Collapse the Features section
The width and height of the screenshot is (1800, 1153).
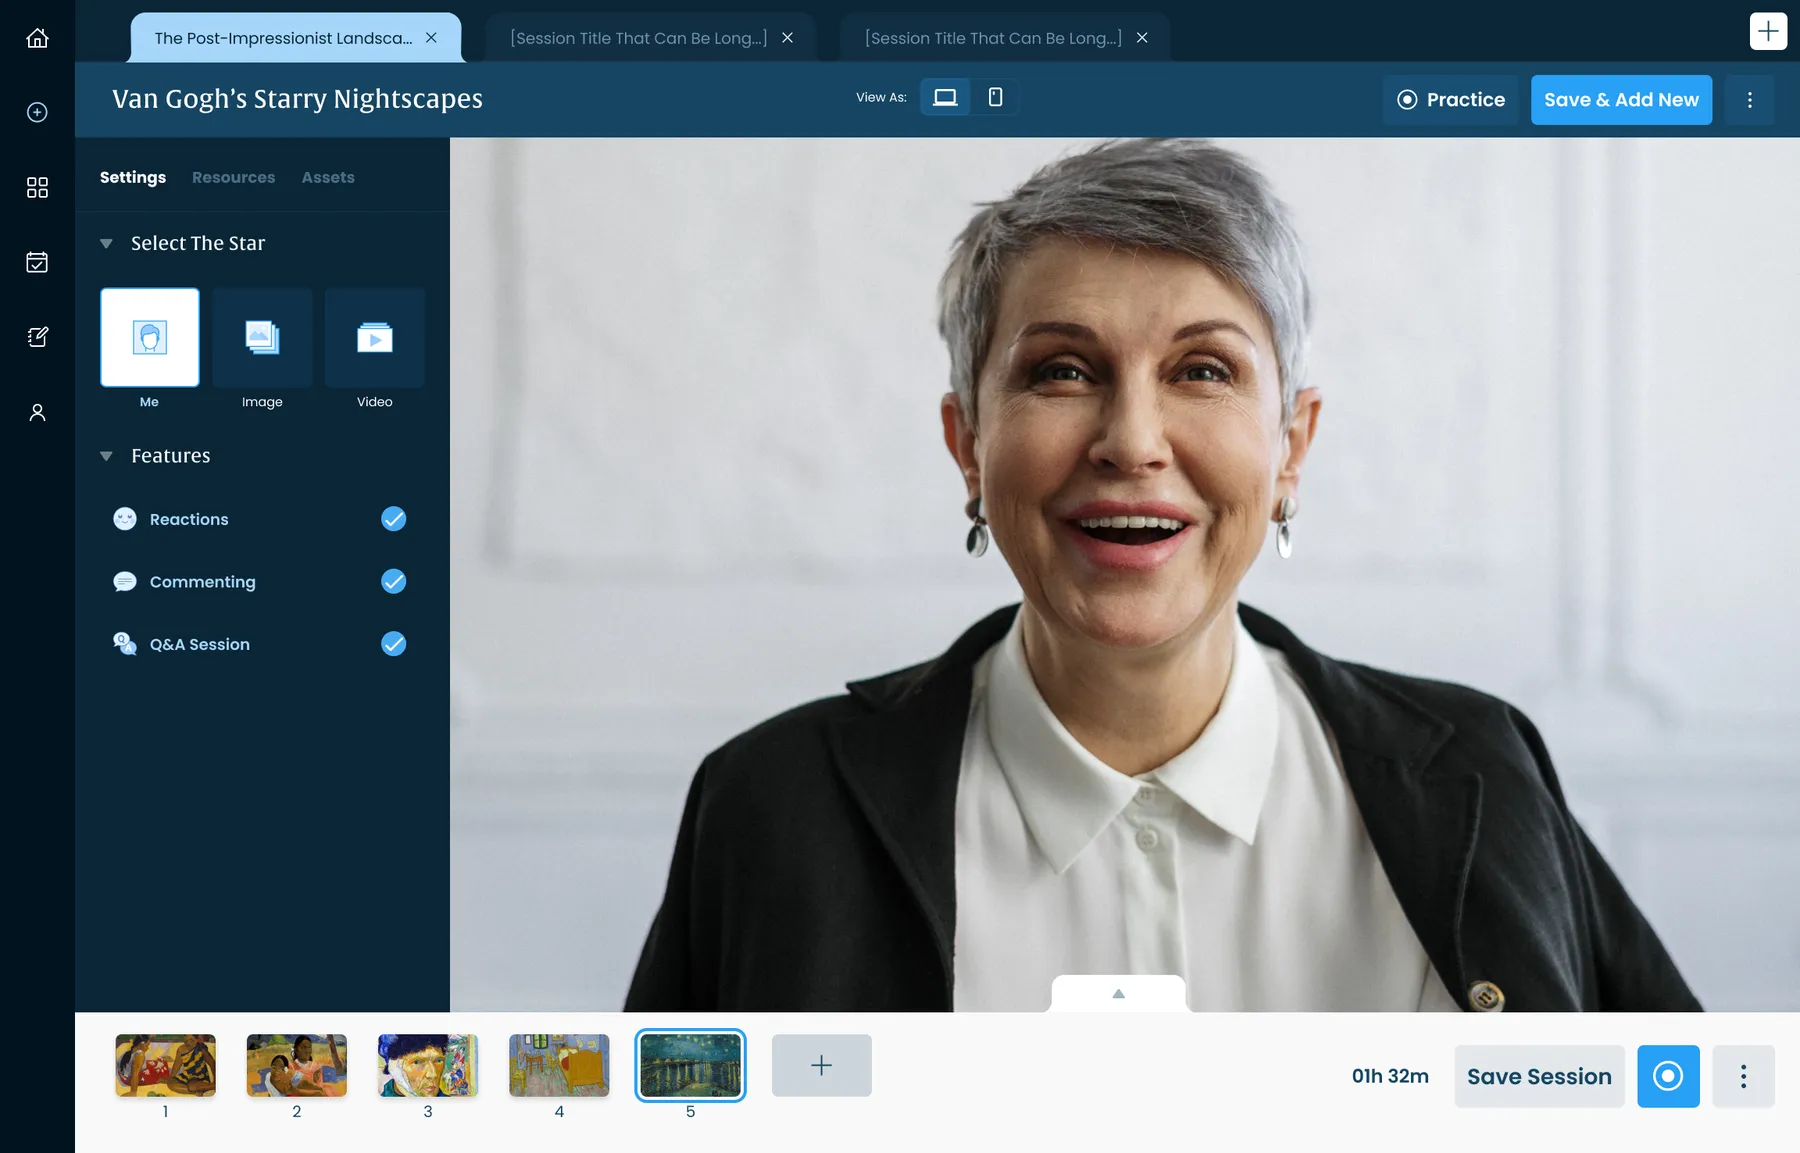click(x=106, y=456)
